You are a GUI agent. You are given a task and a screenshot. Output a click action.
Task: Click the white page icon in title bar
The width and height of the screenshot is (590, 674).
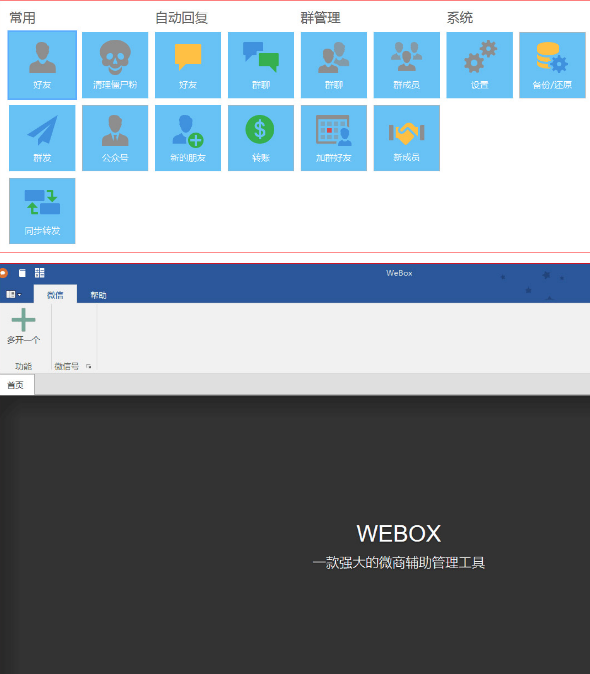(x=22, y=273)
